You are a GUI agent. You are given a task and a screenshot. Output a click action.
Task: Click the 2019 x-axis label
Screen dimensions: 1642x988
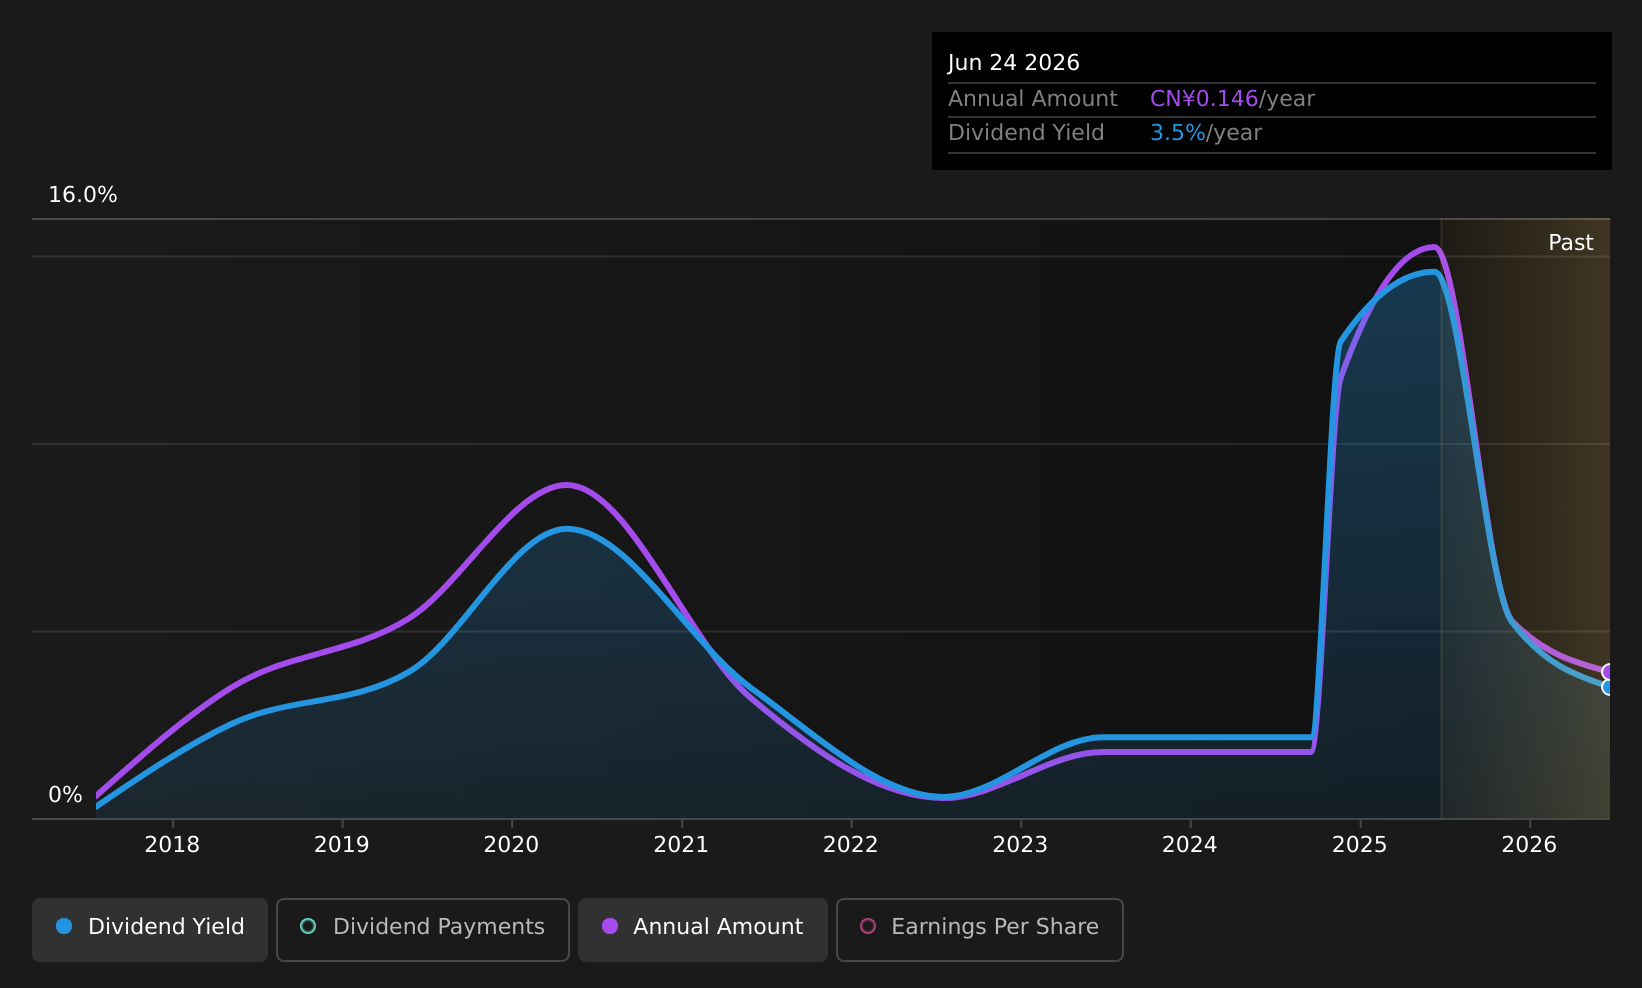[342, 845]
